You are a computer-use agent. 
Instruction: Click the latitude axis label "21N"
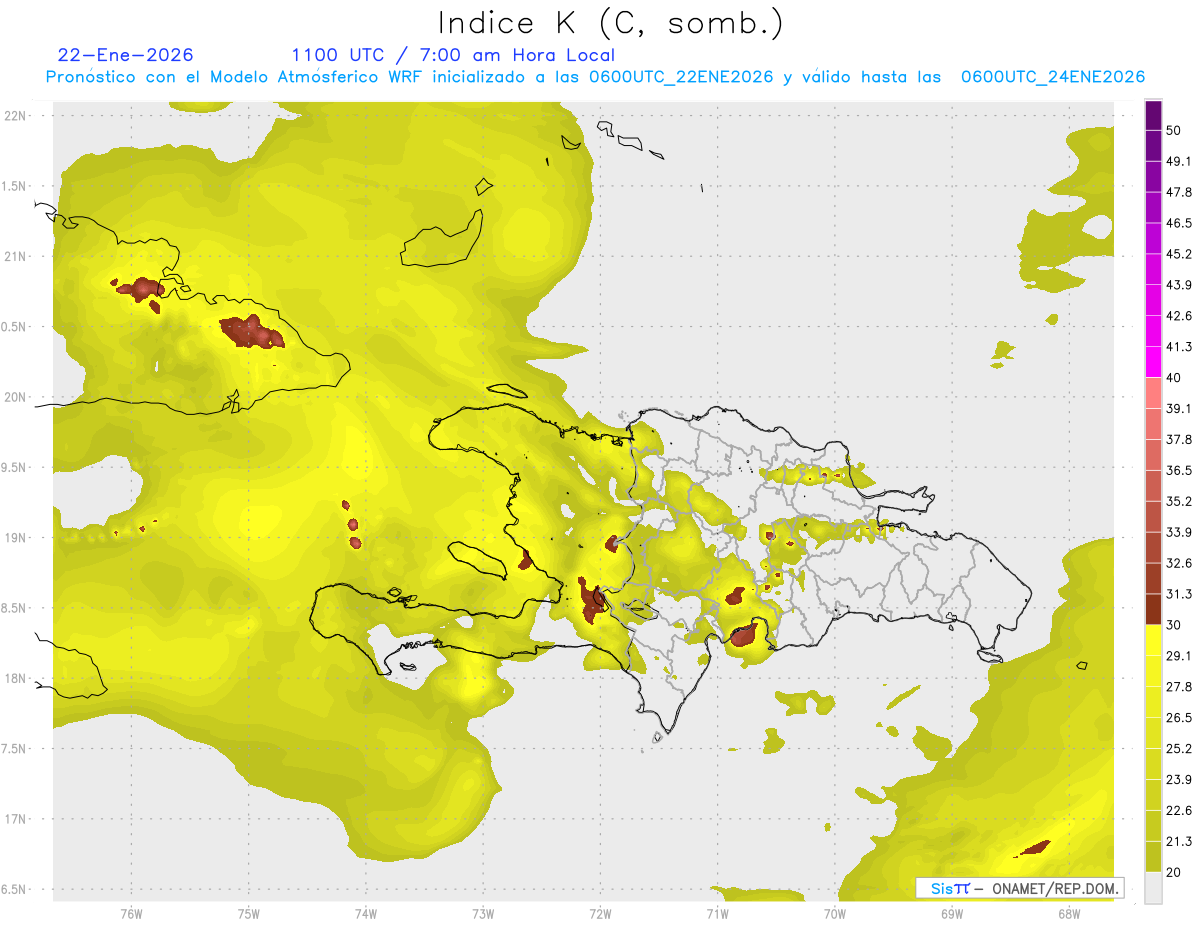[x=16, y=257]
